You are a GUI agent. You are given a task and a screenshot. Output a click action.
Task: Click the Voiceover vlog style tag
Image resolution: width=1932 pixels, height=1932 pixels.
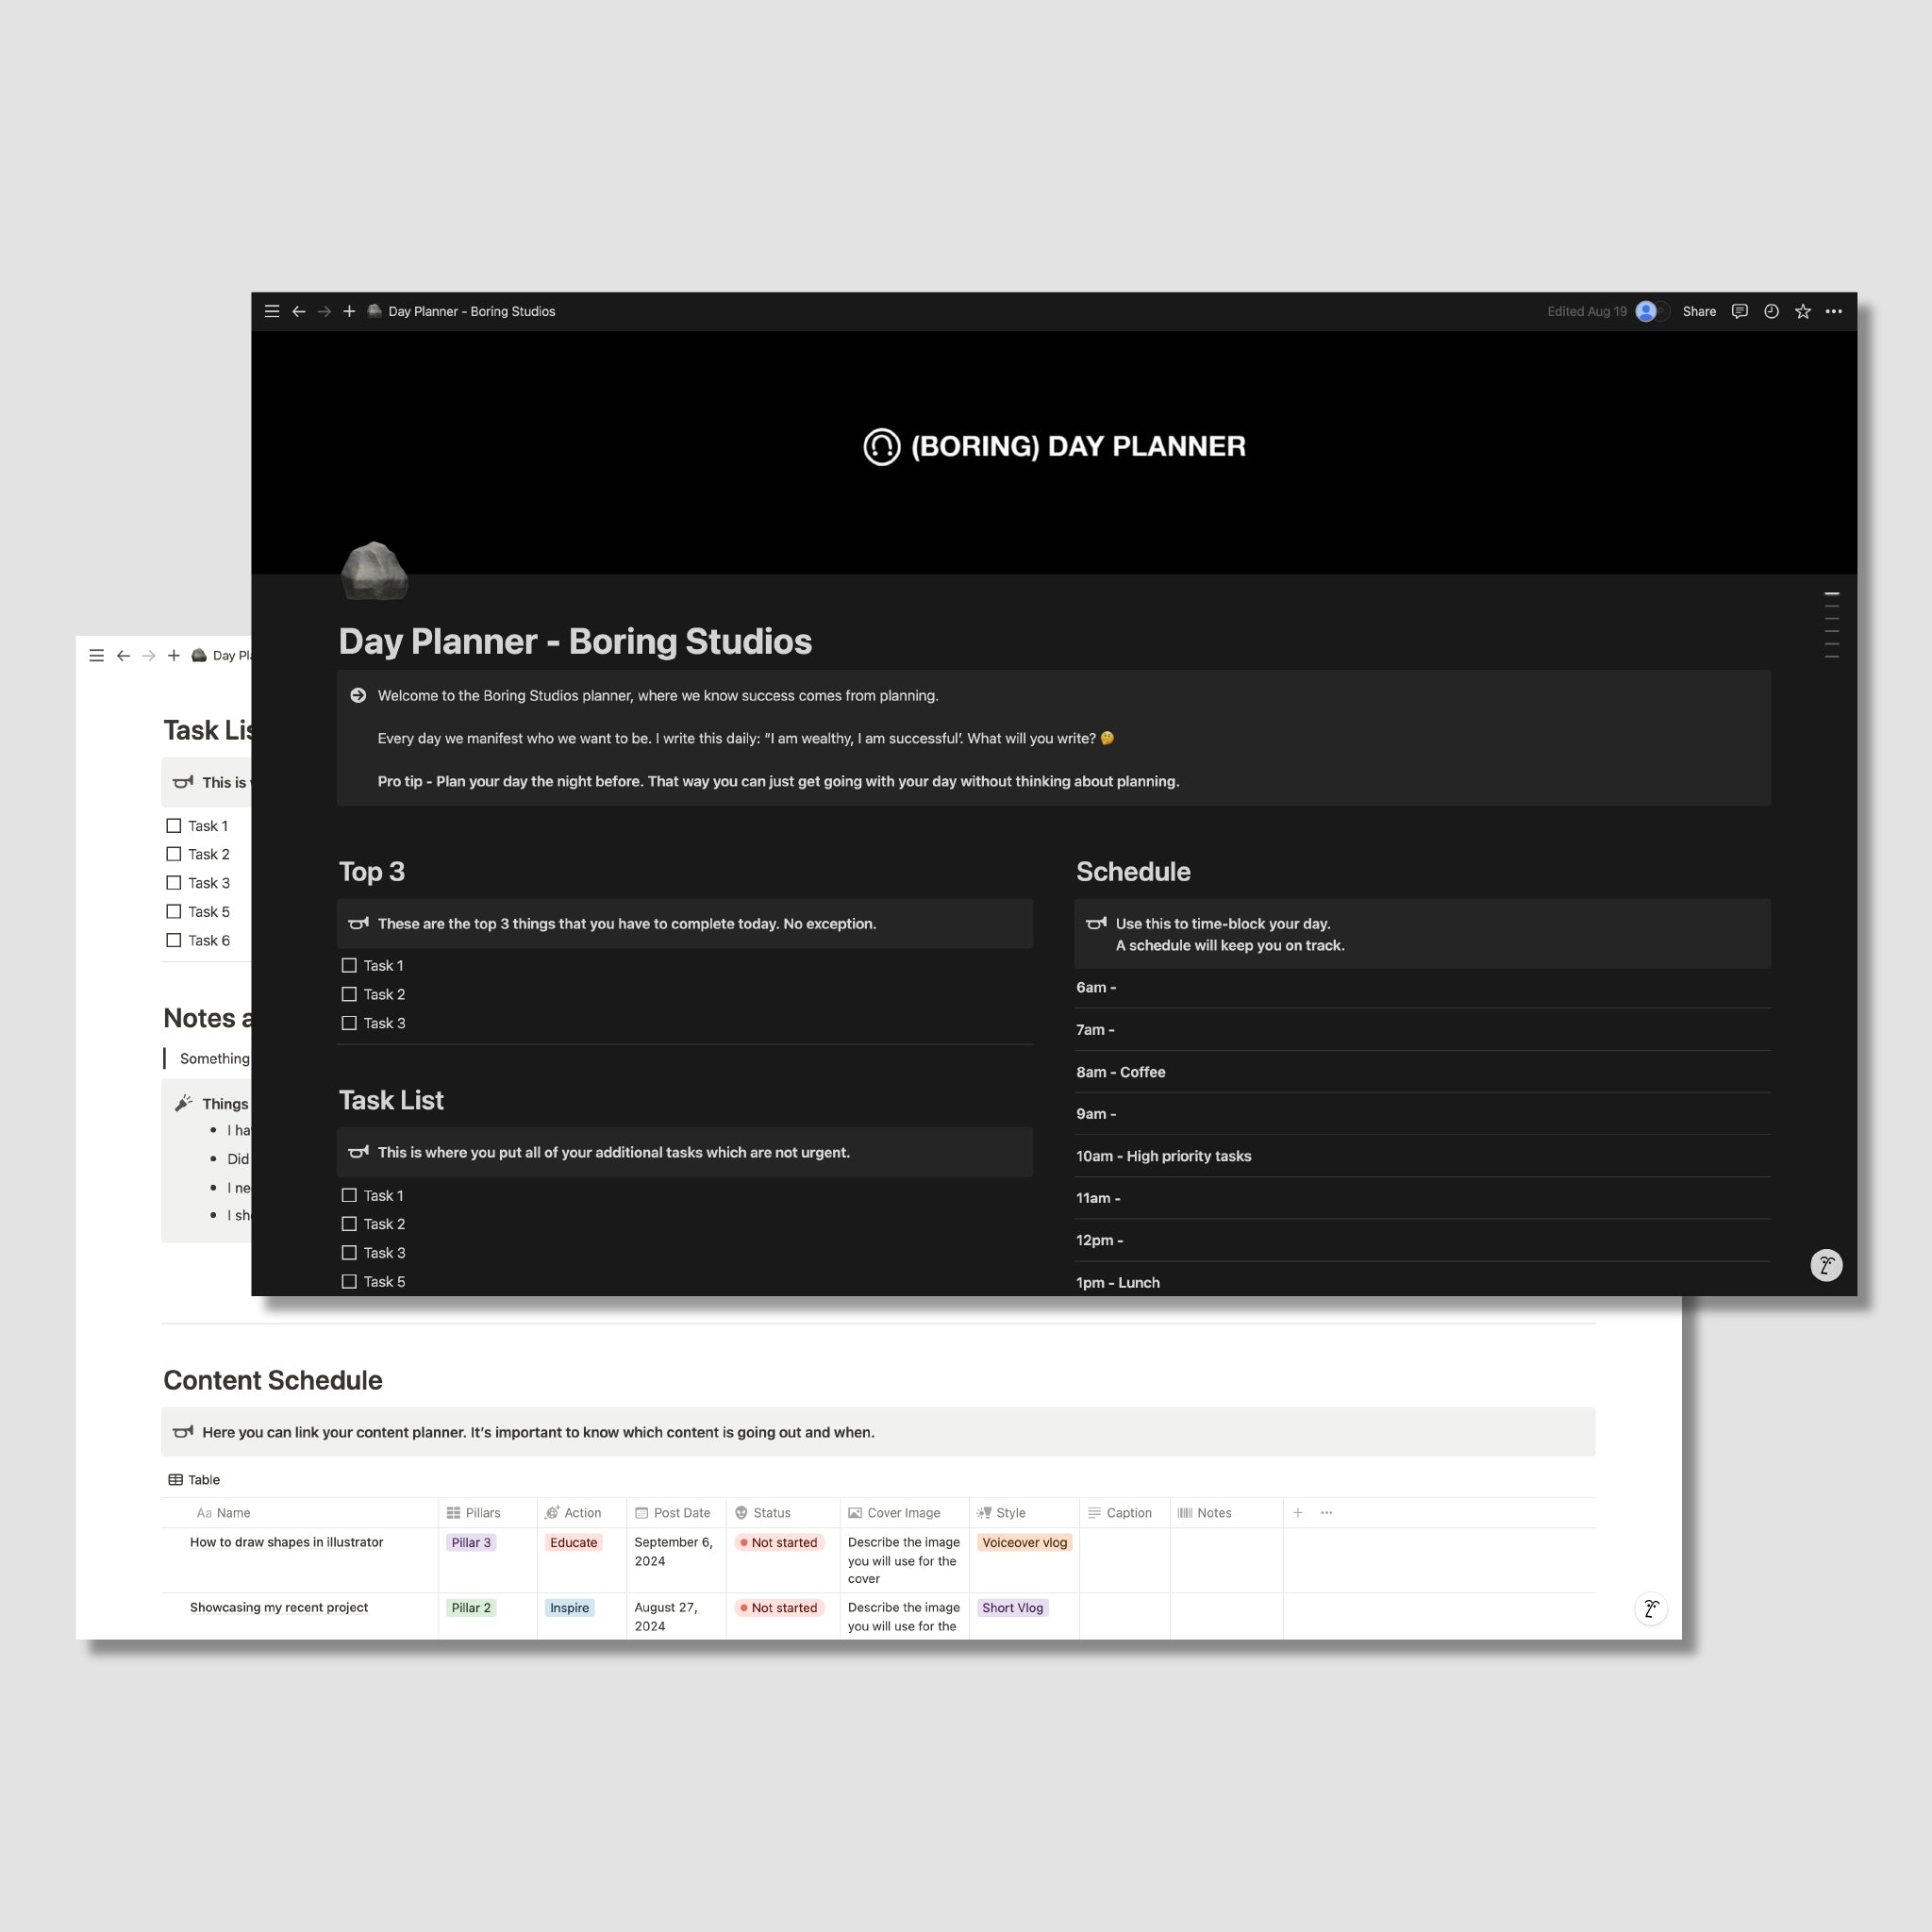tap(1024, 1542)
